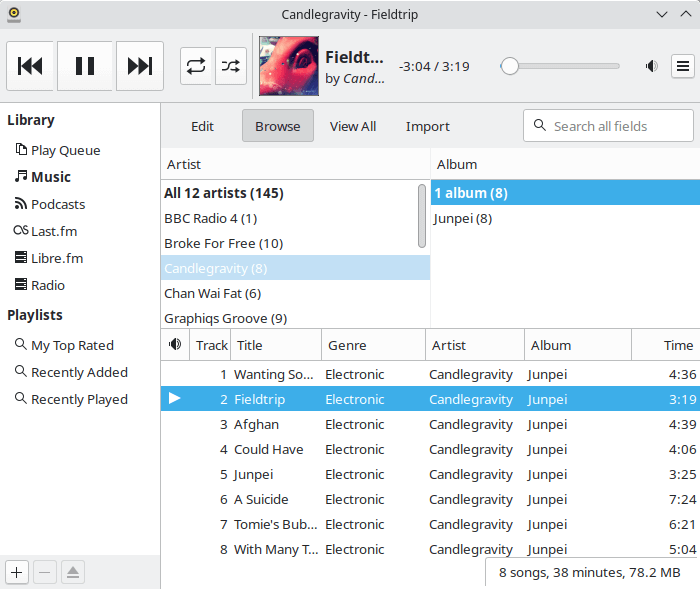Screen dimensions: 700x589
Task: Click the add playlist plus button
Action: coord(17,572)
